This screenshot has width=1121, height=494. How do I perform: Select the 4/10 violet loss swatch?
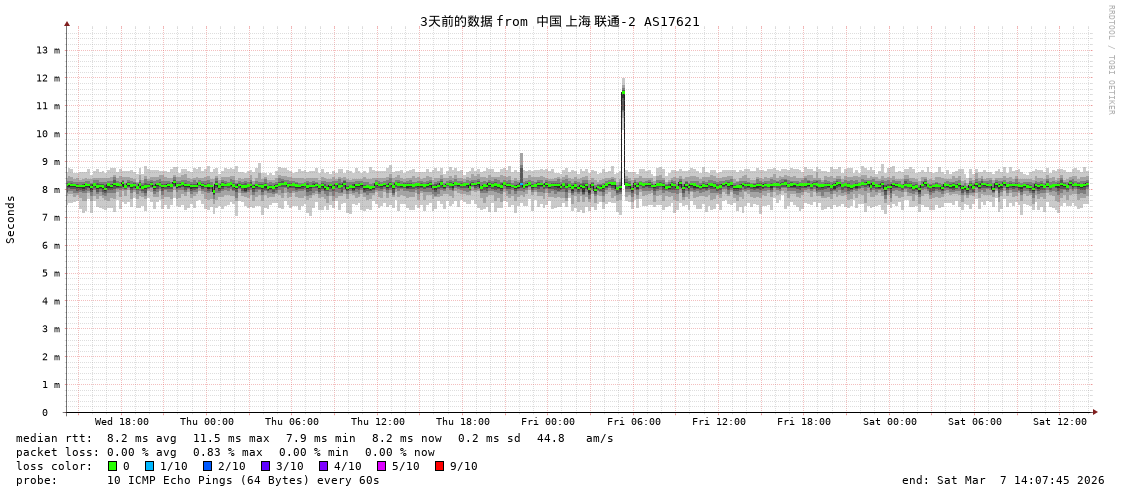click(x=324, y=466)
